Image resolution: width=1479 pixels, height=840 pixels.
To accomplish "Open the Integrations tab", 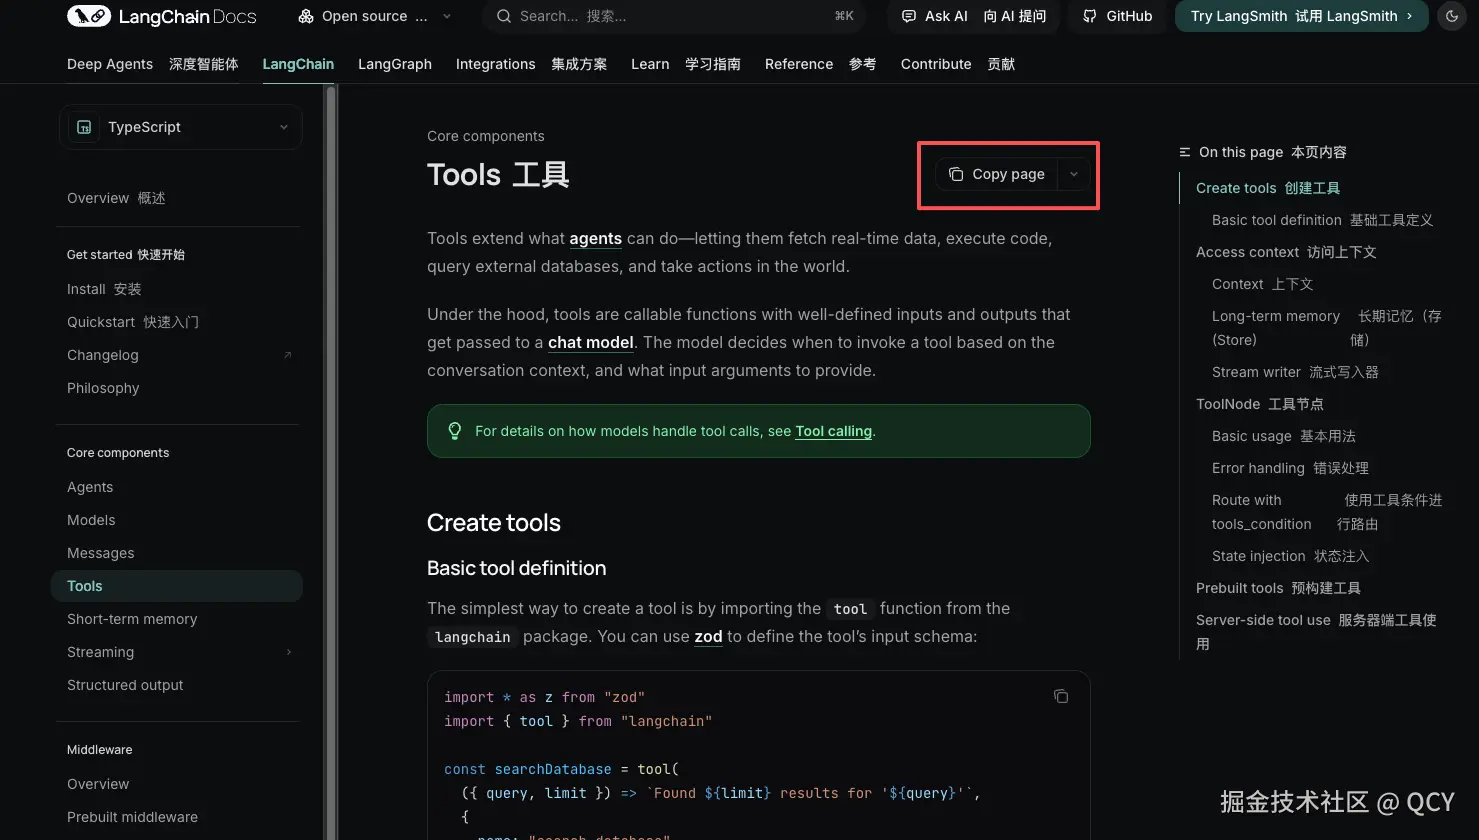I will 531,64.
